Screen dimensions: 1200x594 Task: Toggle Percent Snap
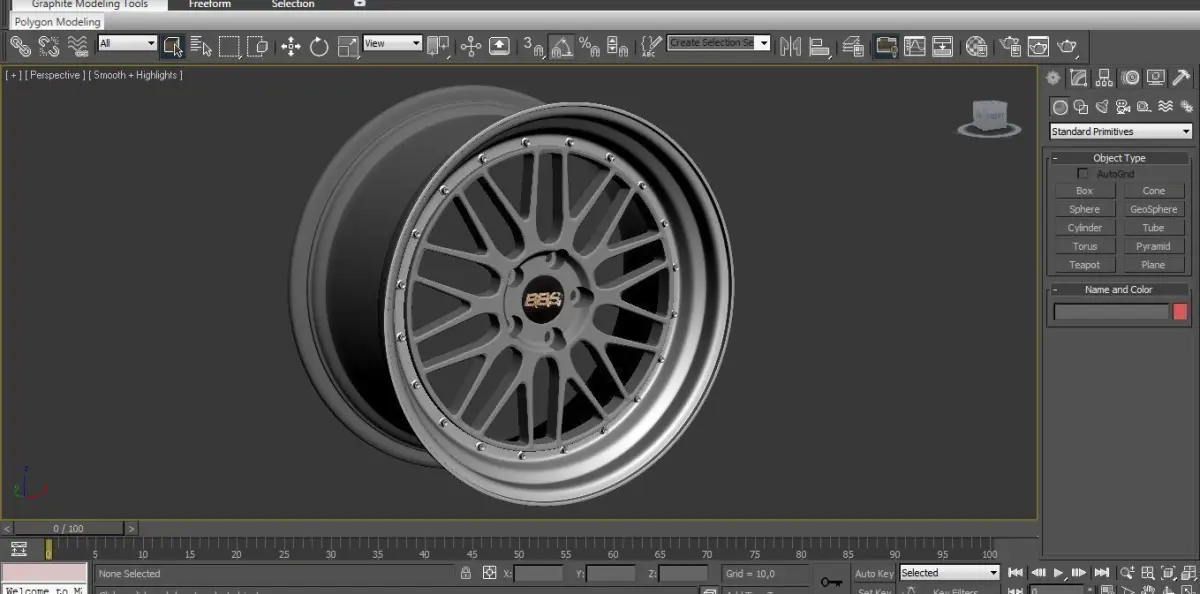pyautogui.click(x=589, y=45)
